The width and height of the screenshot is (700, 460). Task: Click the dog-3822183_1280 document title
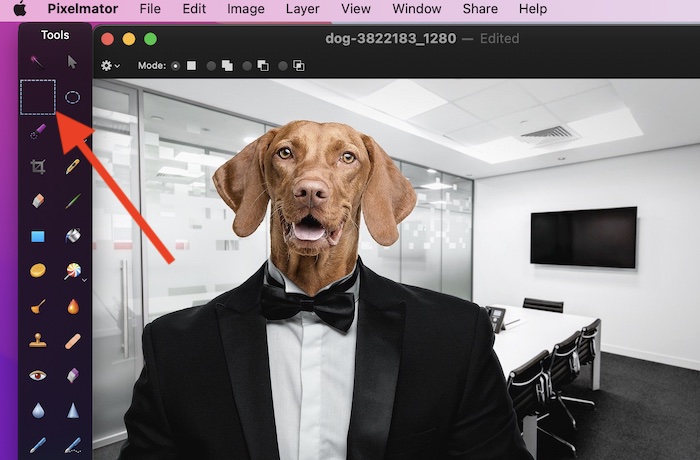point(391,38)
